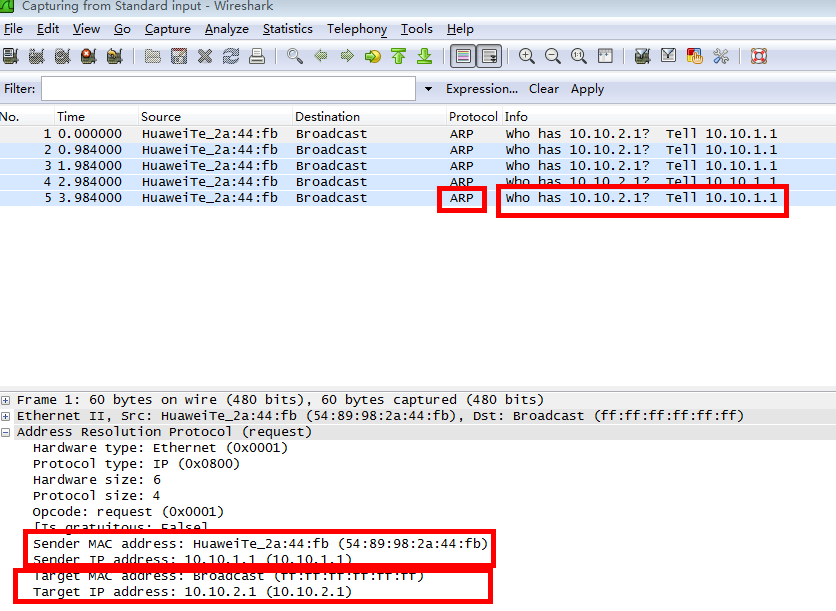The image size is (836, 611).
Task: Open the filter history dropdown arrow
Action: (x=428, y=89)
